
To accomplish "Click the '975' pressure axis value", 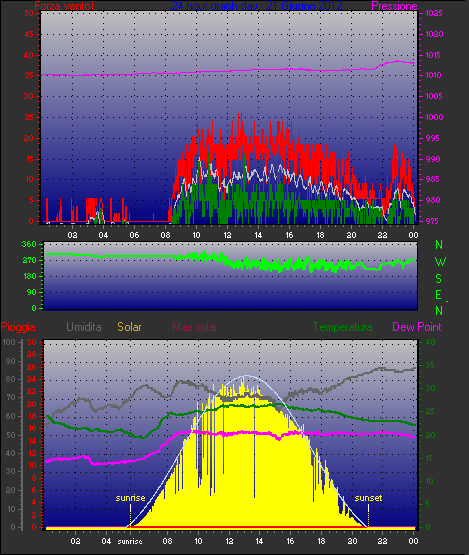I will [433, 221].
